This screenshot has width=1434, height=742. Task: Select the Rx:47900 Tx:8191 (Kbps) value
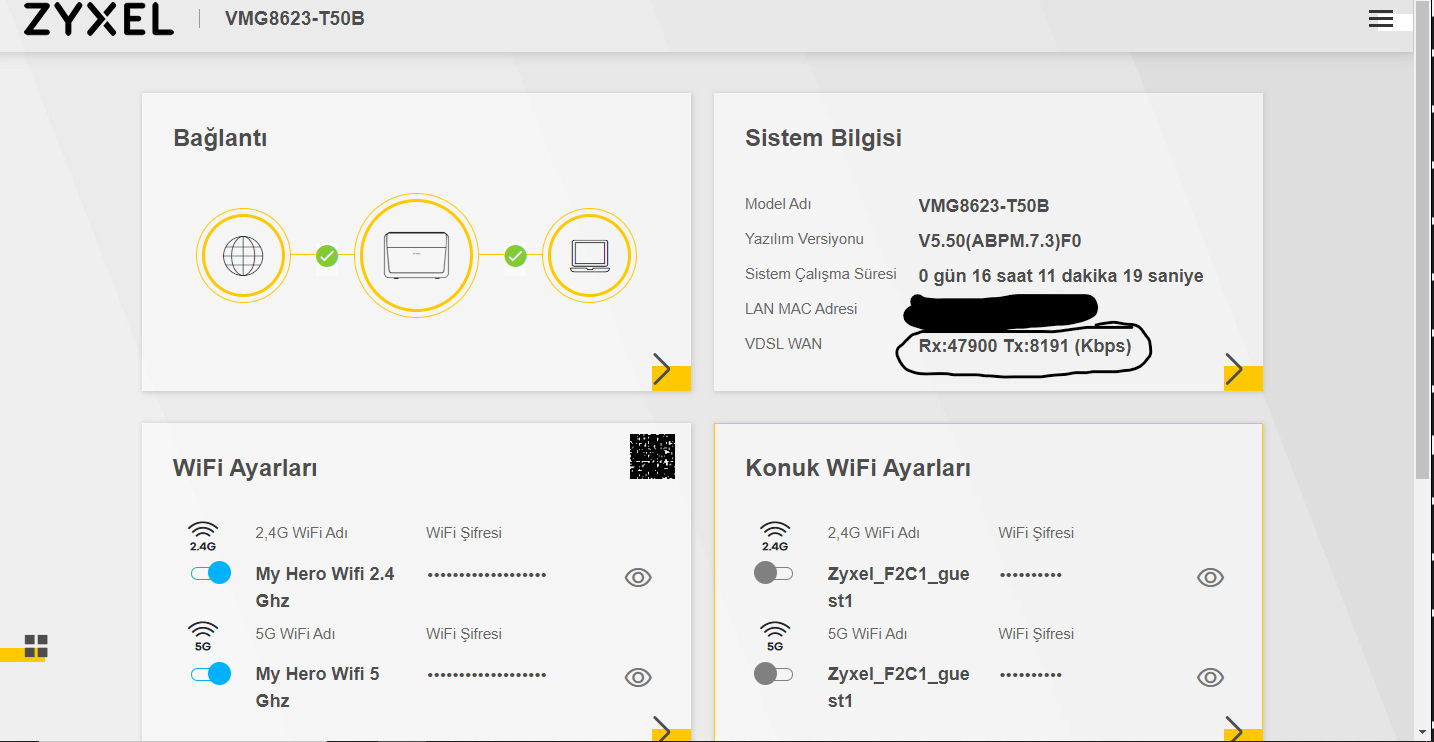[x=1025, y=347]
